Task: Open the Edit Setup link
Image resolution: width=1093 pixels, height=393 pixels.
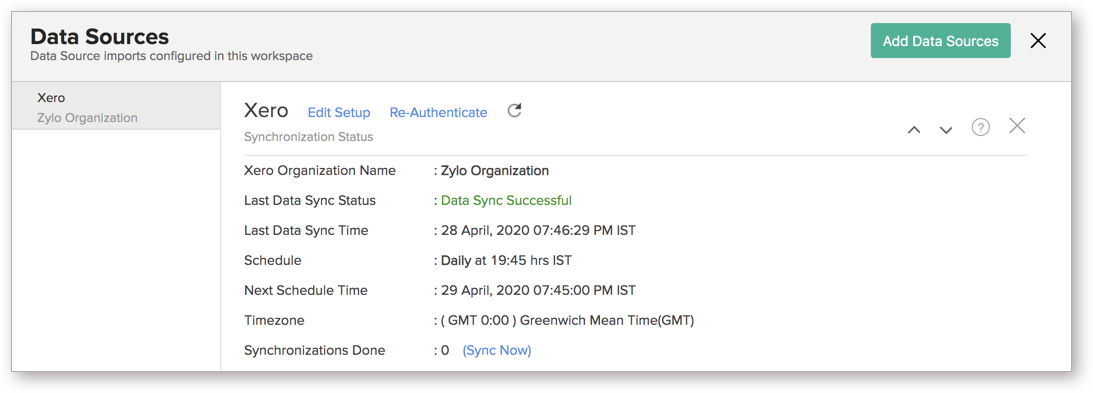Action: (x=339, y=112)
